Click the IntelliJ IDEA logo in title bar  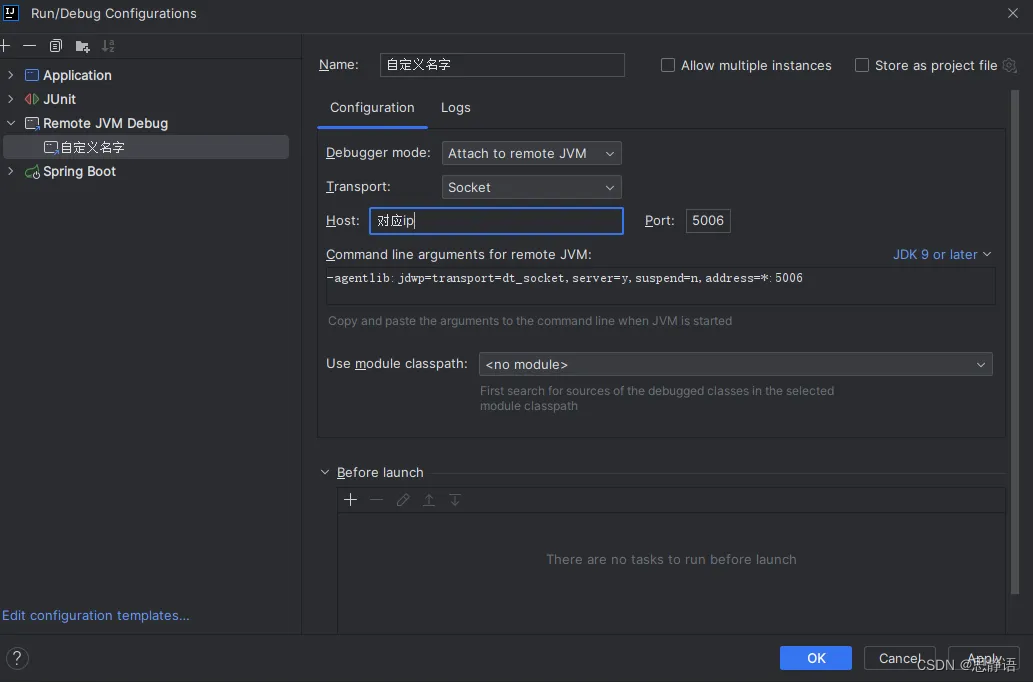[11, 13]
